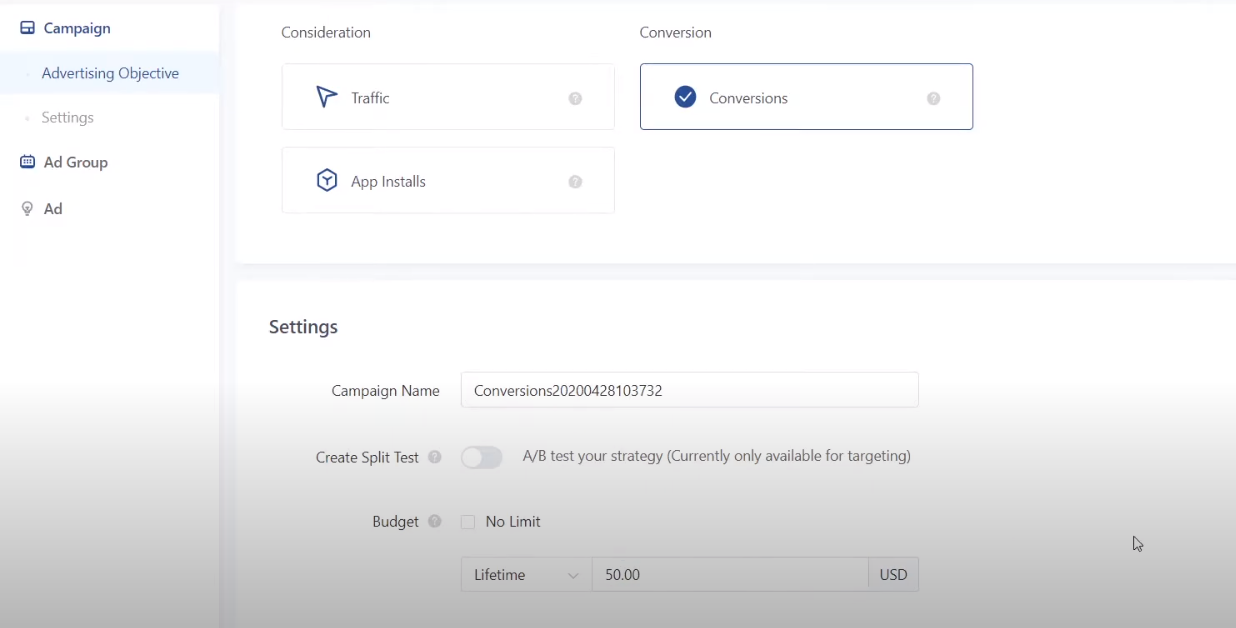Image resolution: width=1236 pixels, height=628 pixels.
Task: Click help icon beside Create Split Test
Action: pos(434,457)
